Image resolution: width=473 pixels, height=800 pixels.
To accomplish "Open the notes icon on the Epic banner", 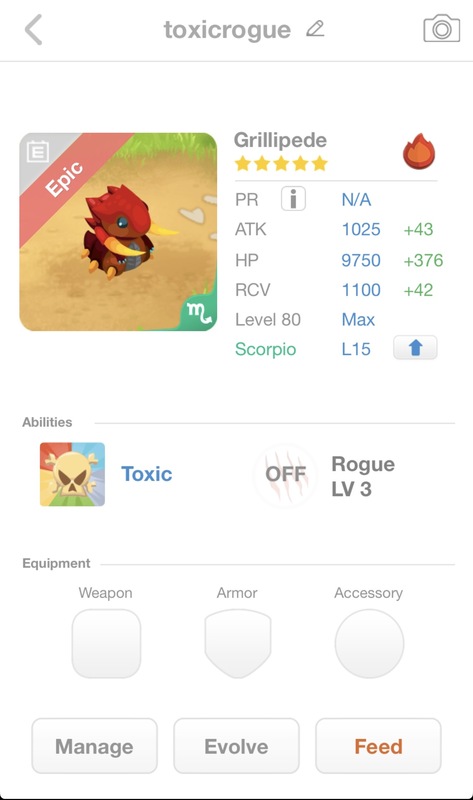I will click(37, 152).
